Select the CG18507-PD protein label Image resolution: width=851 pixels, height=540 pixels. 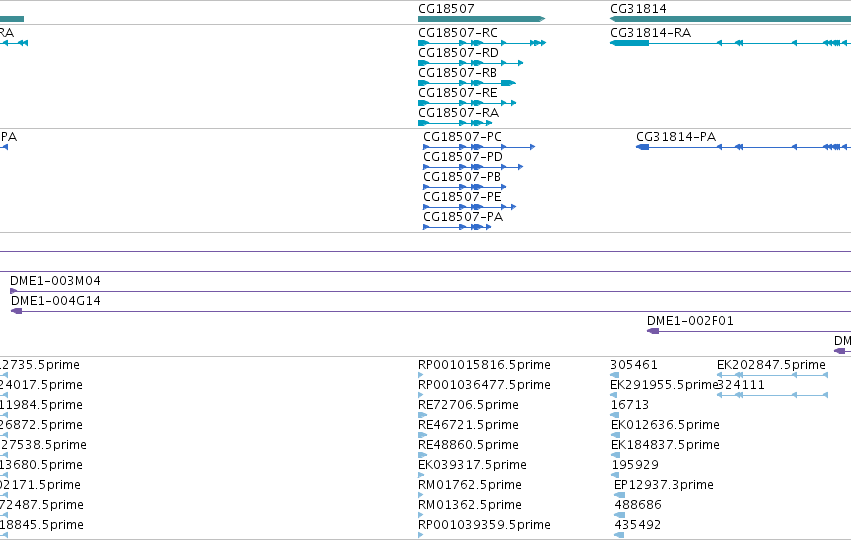pyautogui.click(x=463, y=157)
